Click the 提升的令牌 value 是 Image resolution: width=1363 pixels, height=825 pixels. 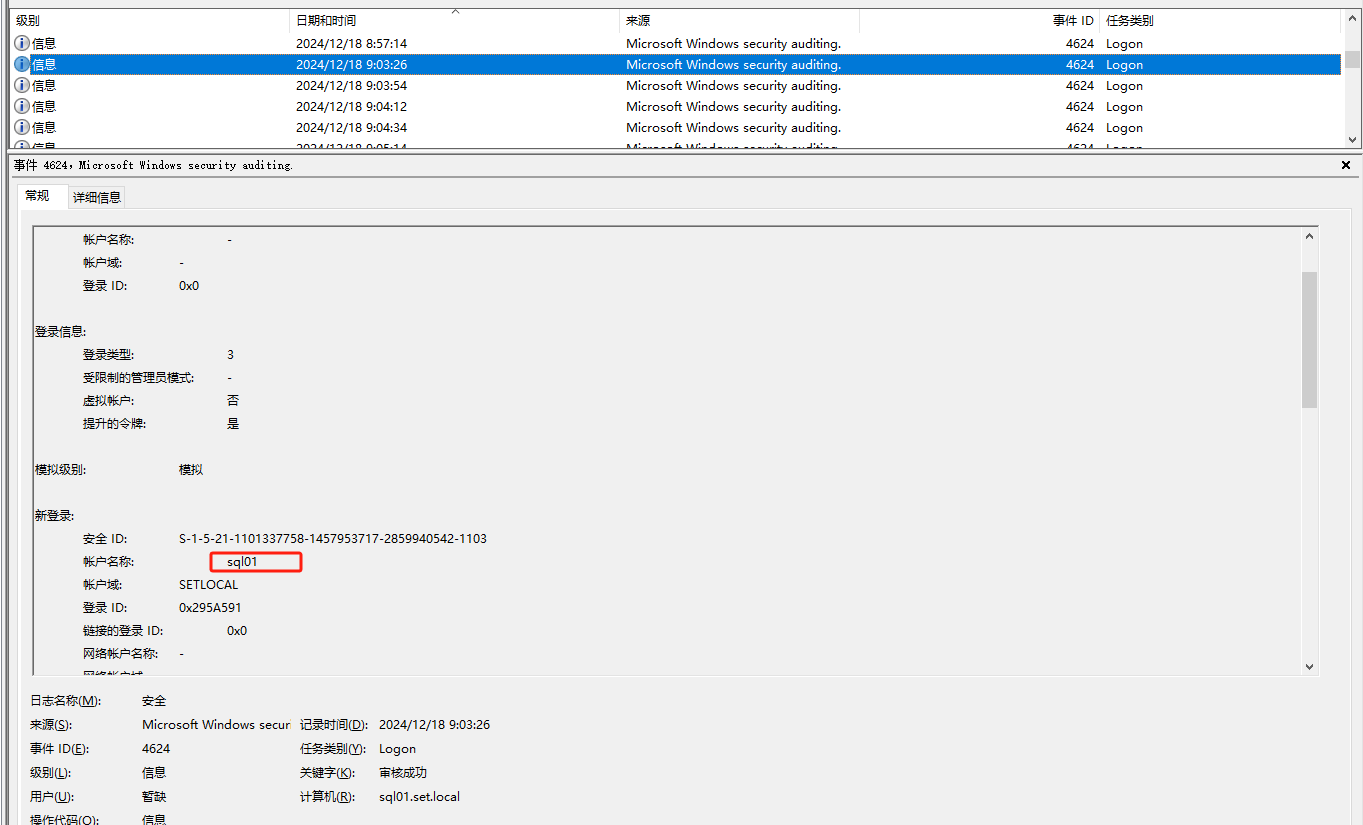tap(233, 423)
